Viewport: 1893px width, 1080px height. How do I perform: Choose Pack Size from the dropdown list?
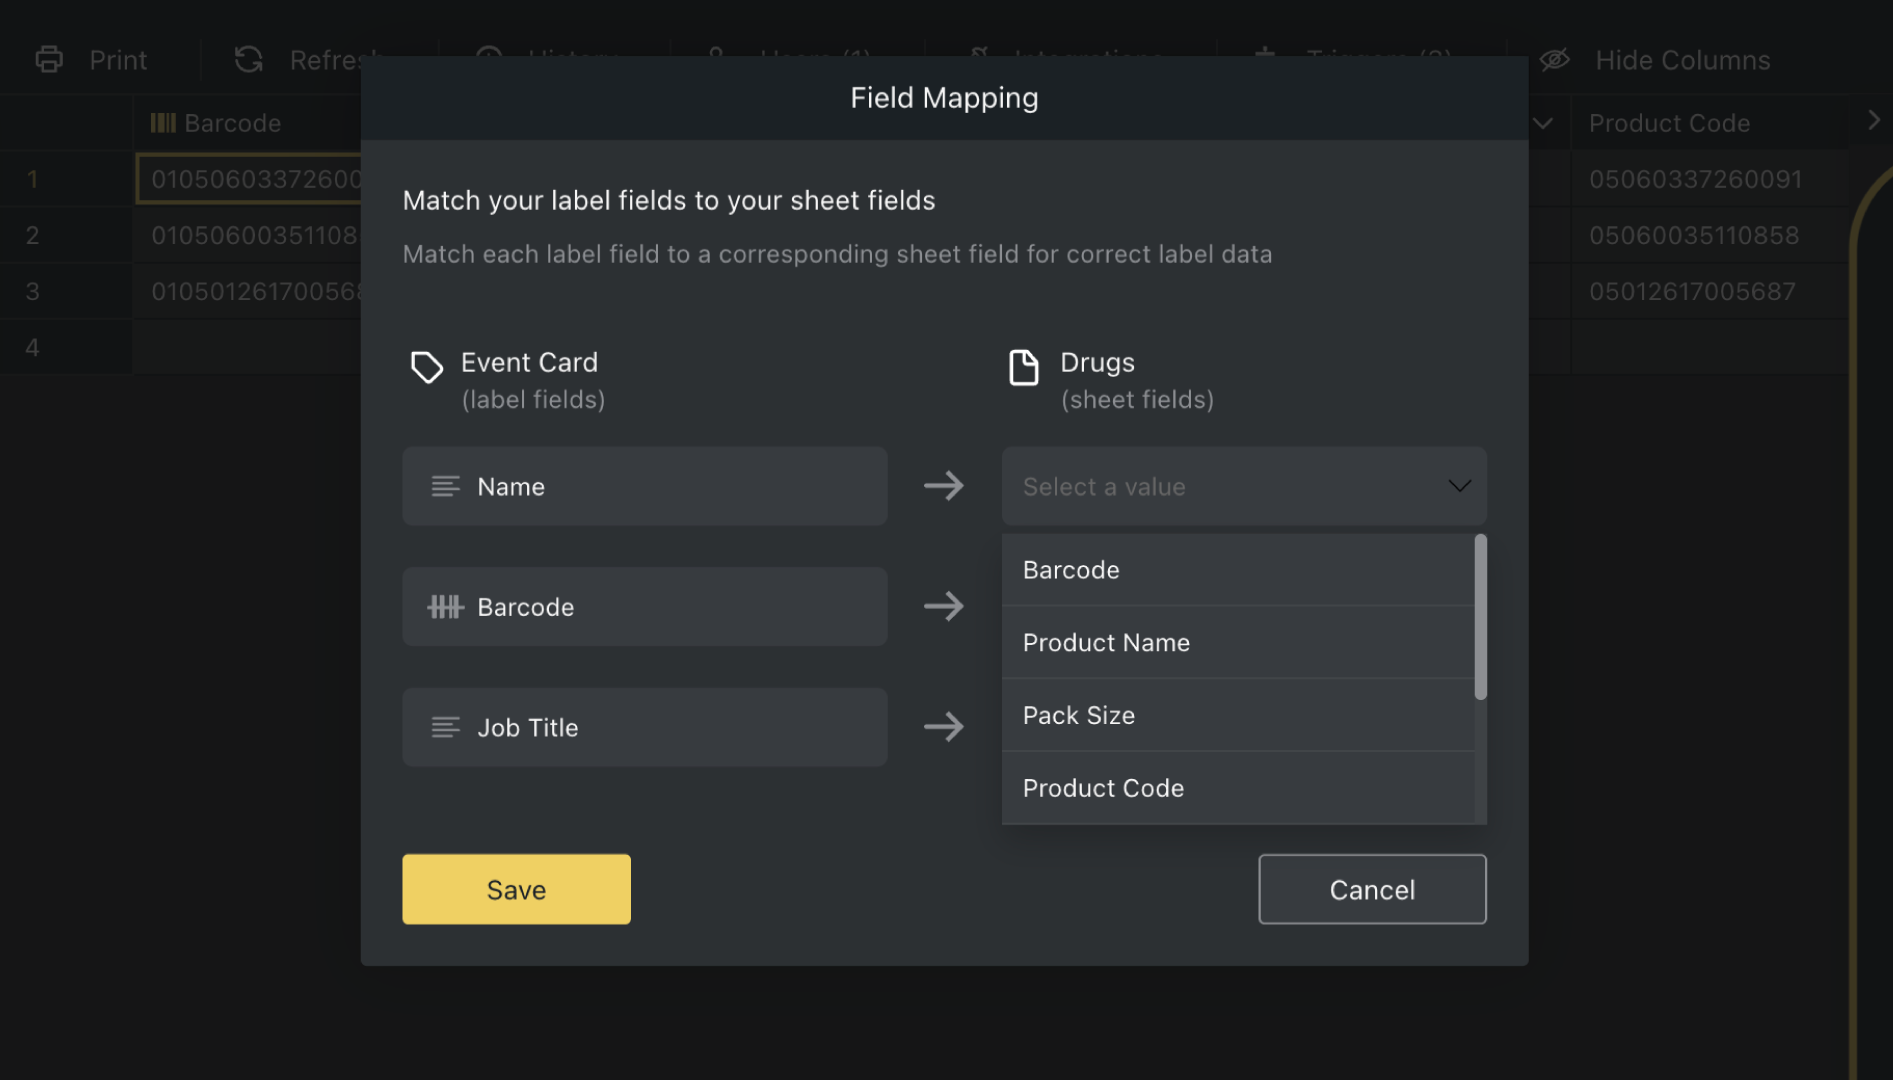(1238, 715)
